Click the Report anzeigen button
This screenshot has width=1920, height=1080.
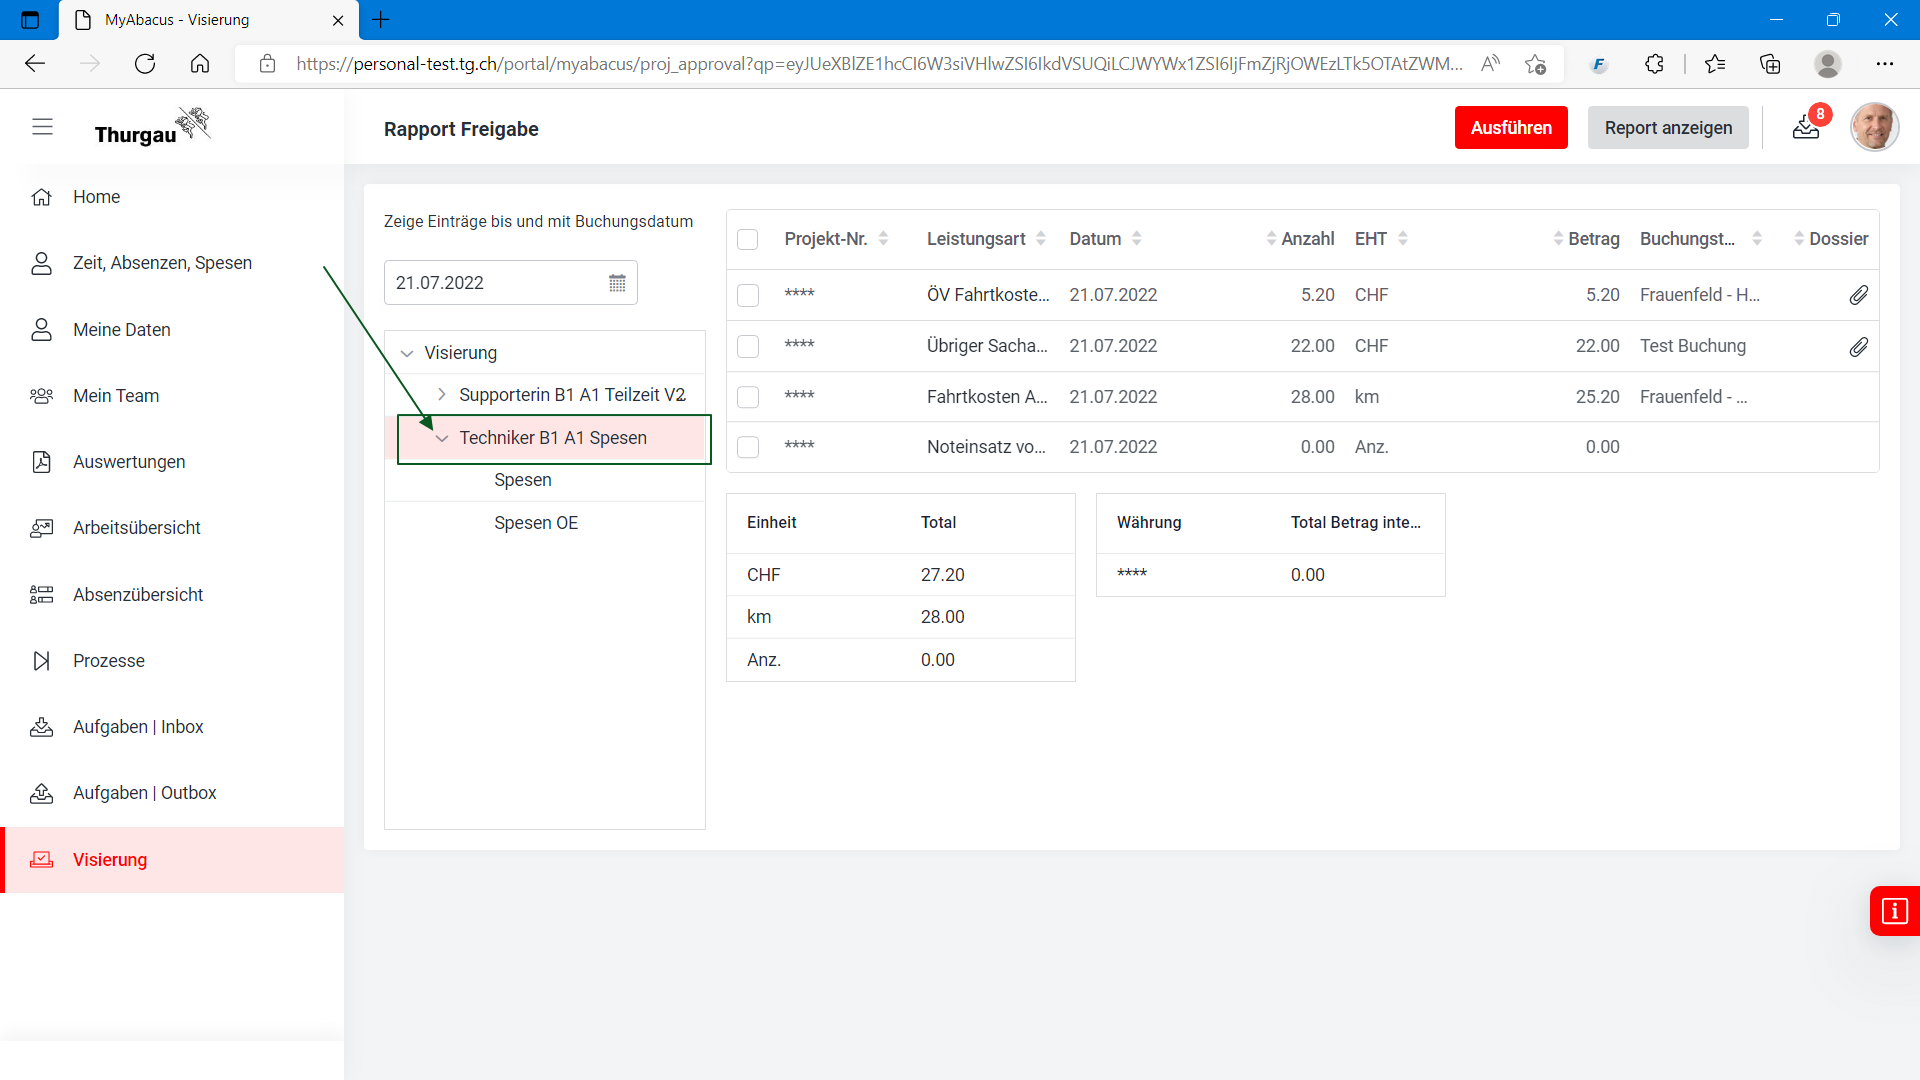coord(1667,128)
